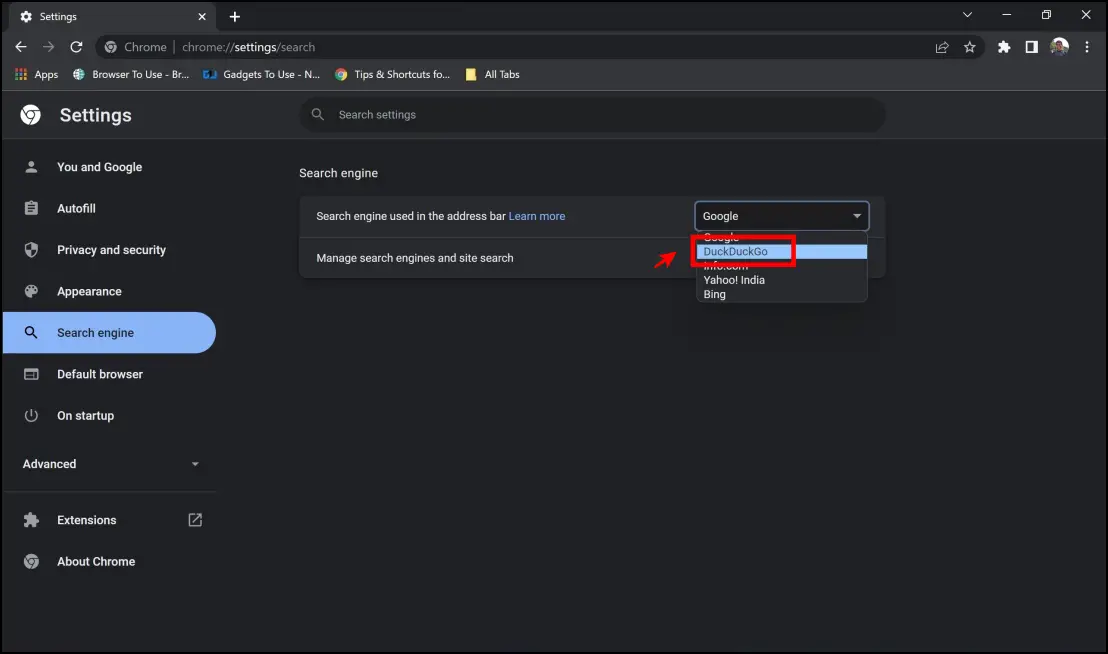Click the puzzle icon beside Extensions in sidebar
The image size is (1108, 654).
coord(31,520)
